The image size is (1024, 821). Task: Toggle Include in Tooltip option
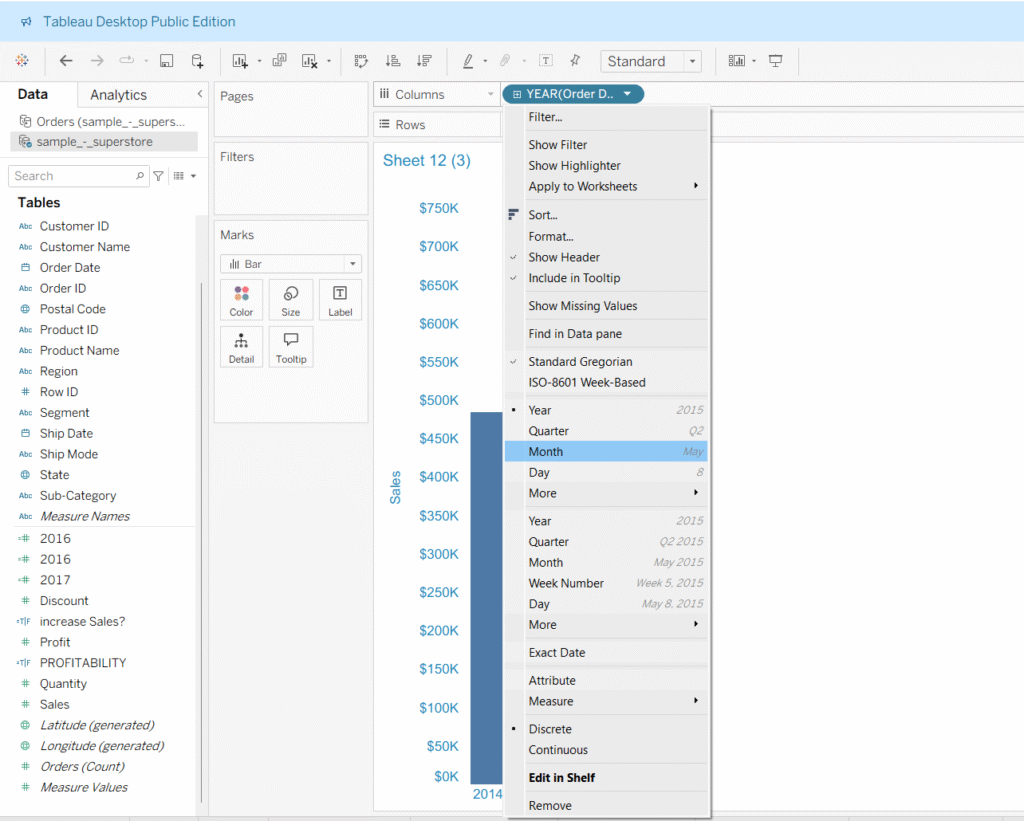[574, 278]
